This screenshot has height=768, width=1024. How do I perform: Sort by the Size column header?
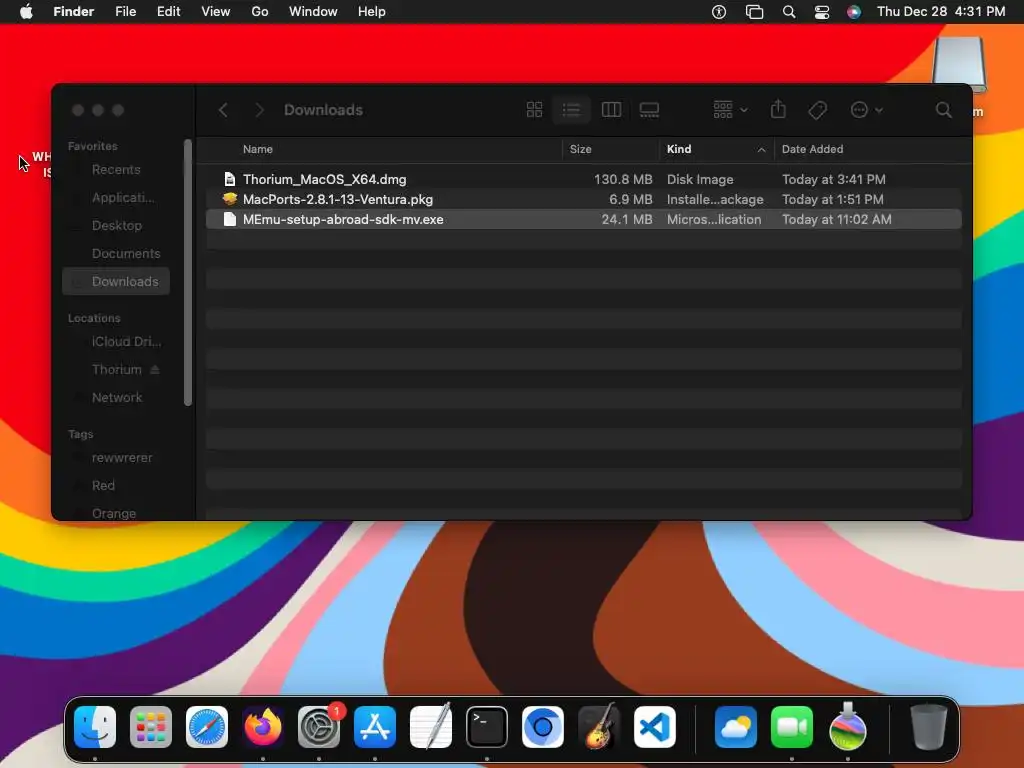(x=581, y=149)
